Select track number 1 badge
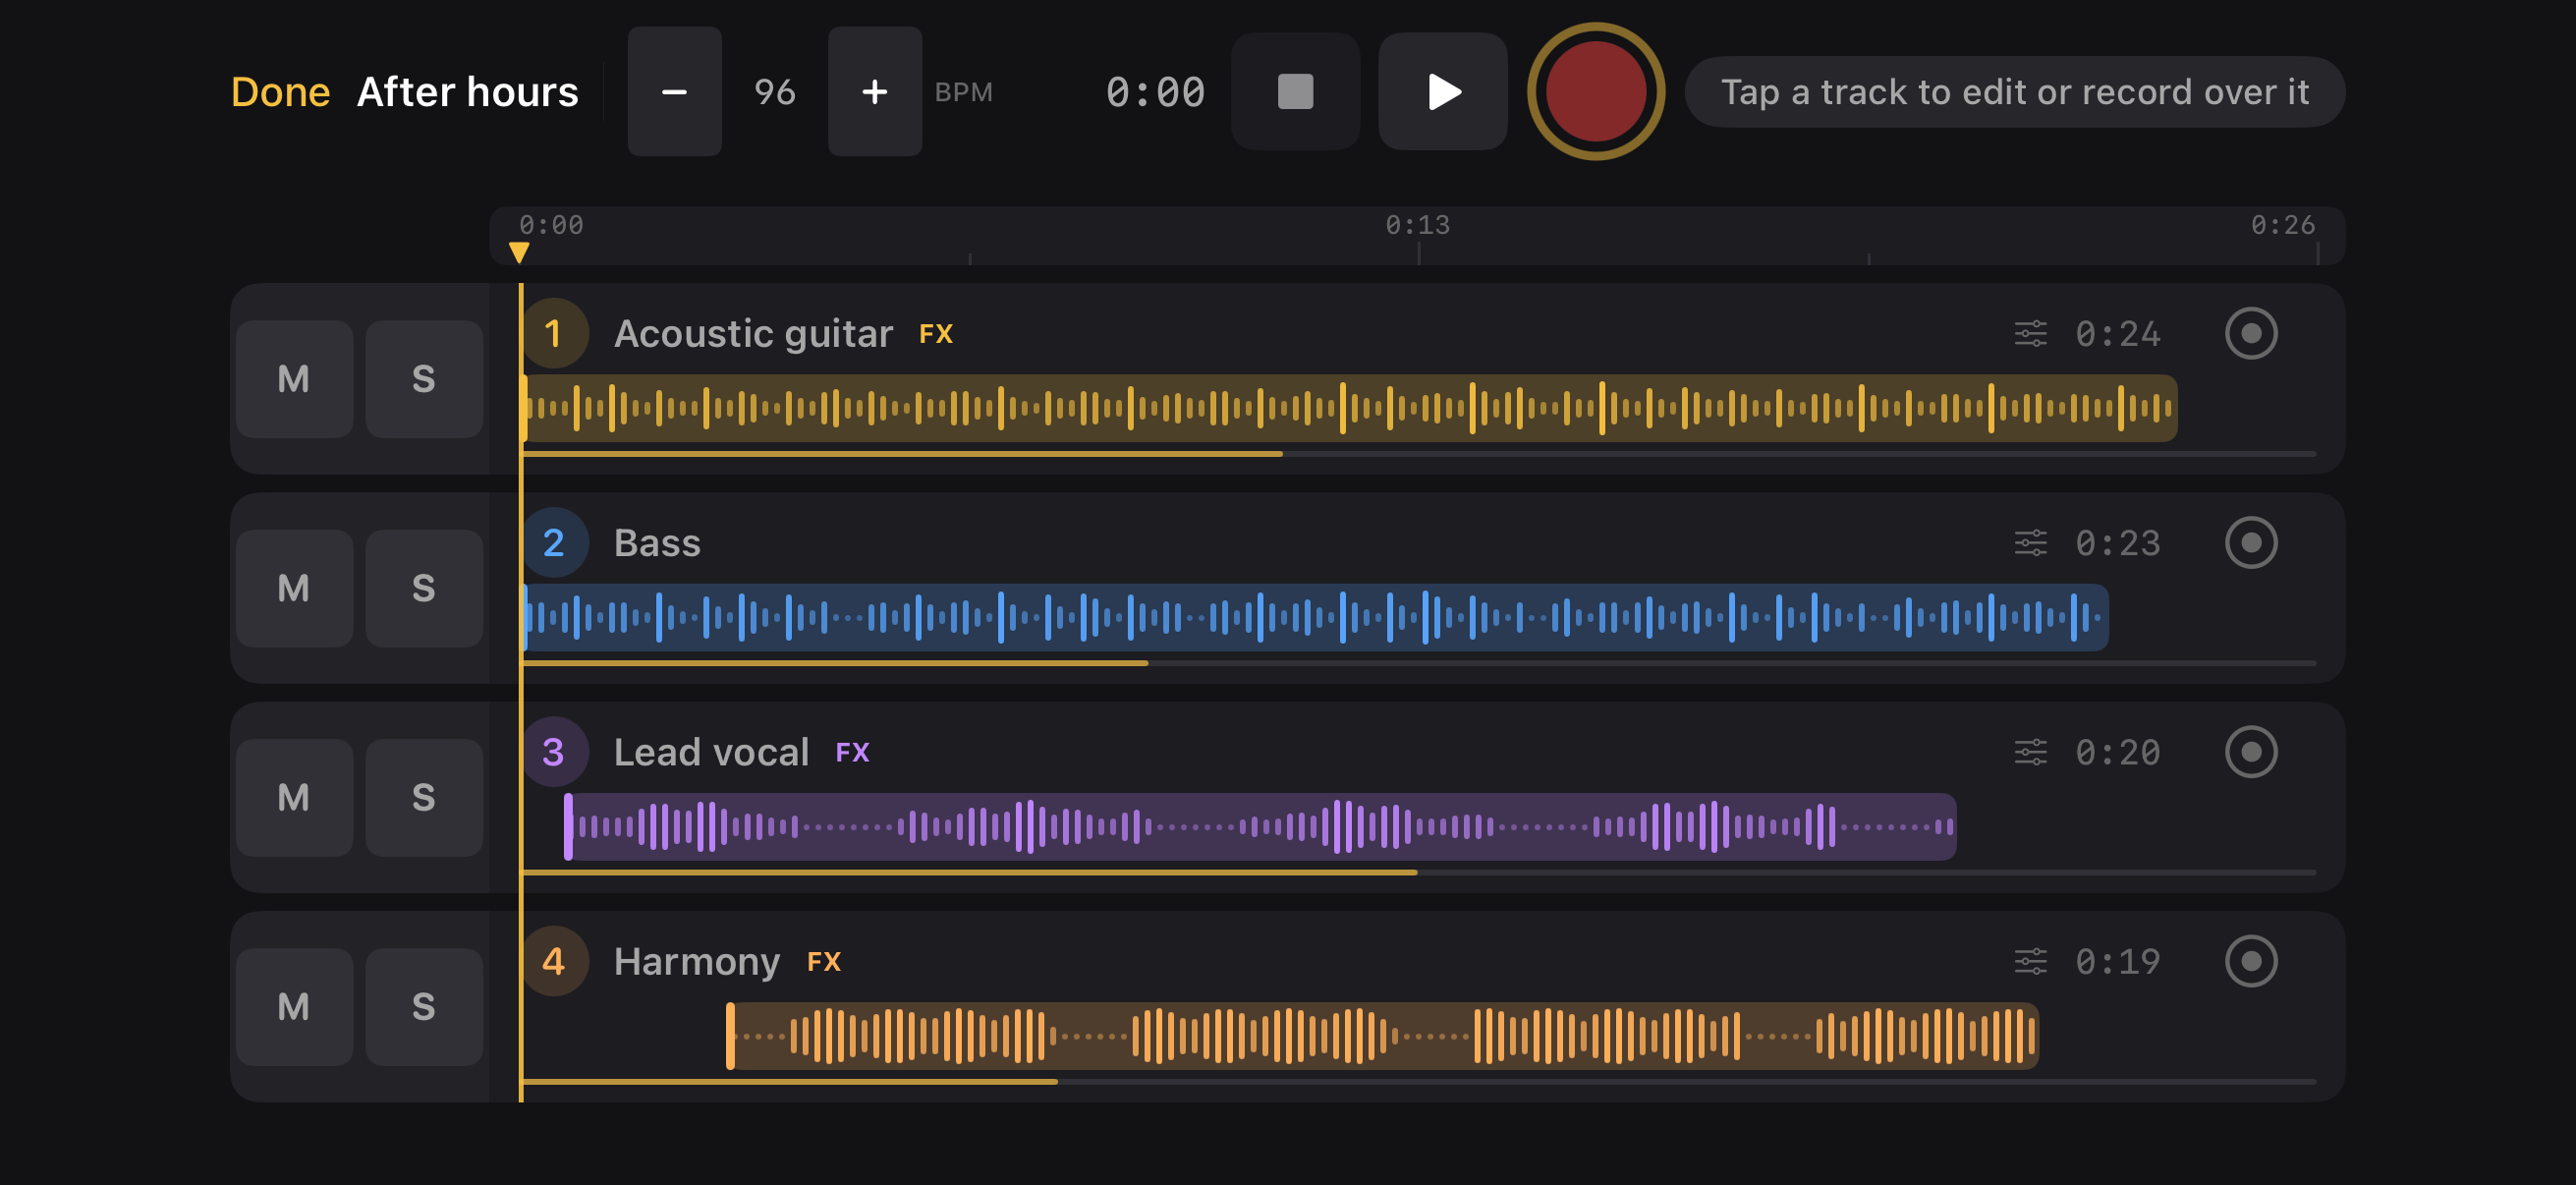Screen dimensions: 2576x1185 [553, 333]
